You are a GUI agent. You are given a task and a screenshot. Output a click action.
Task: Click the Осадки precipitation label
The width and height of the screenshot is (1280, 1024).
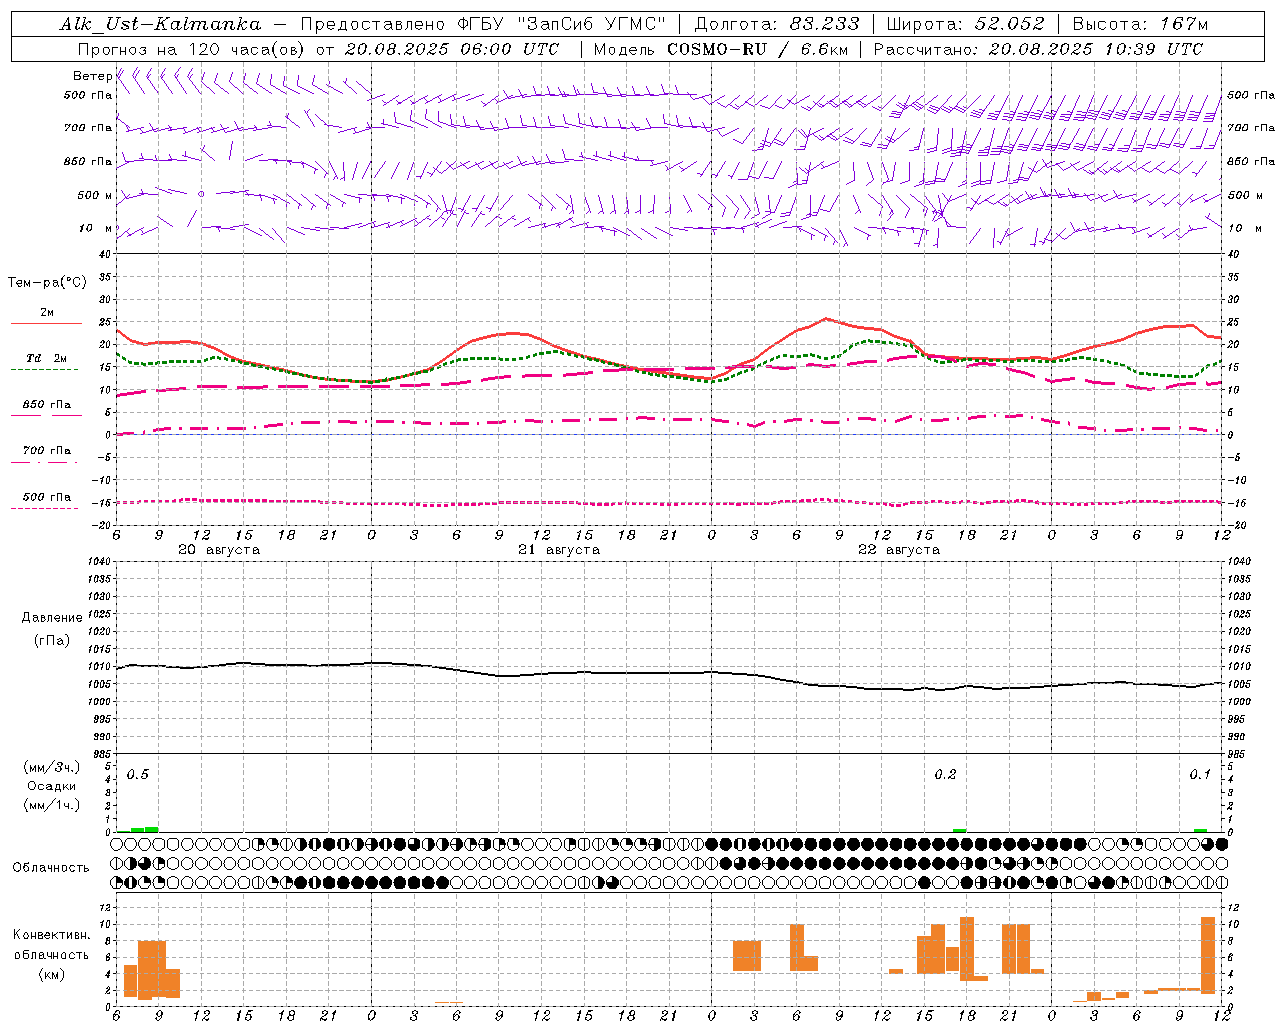52,786
